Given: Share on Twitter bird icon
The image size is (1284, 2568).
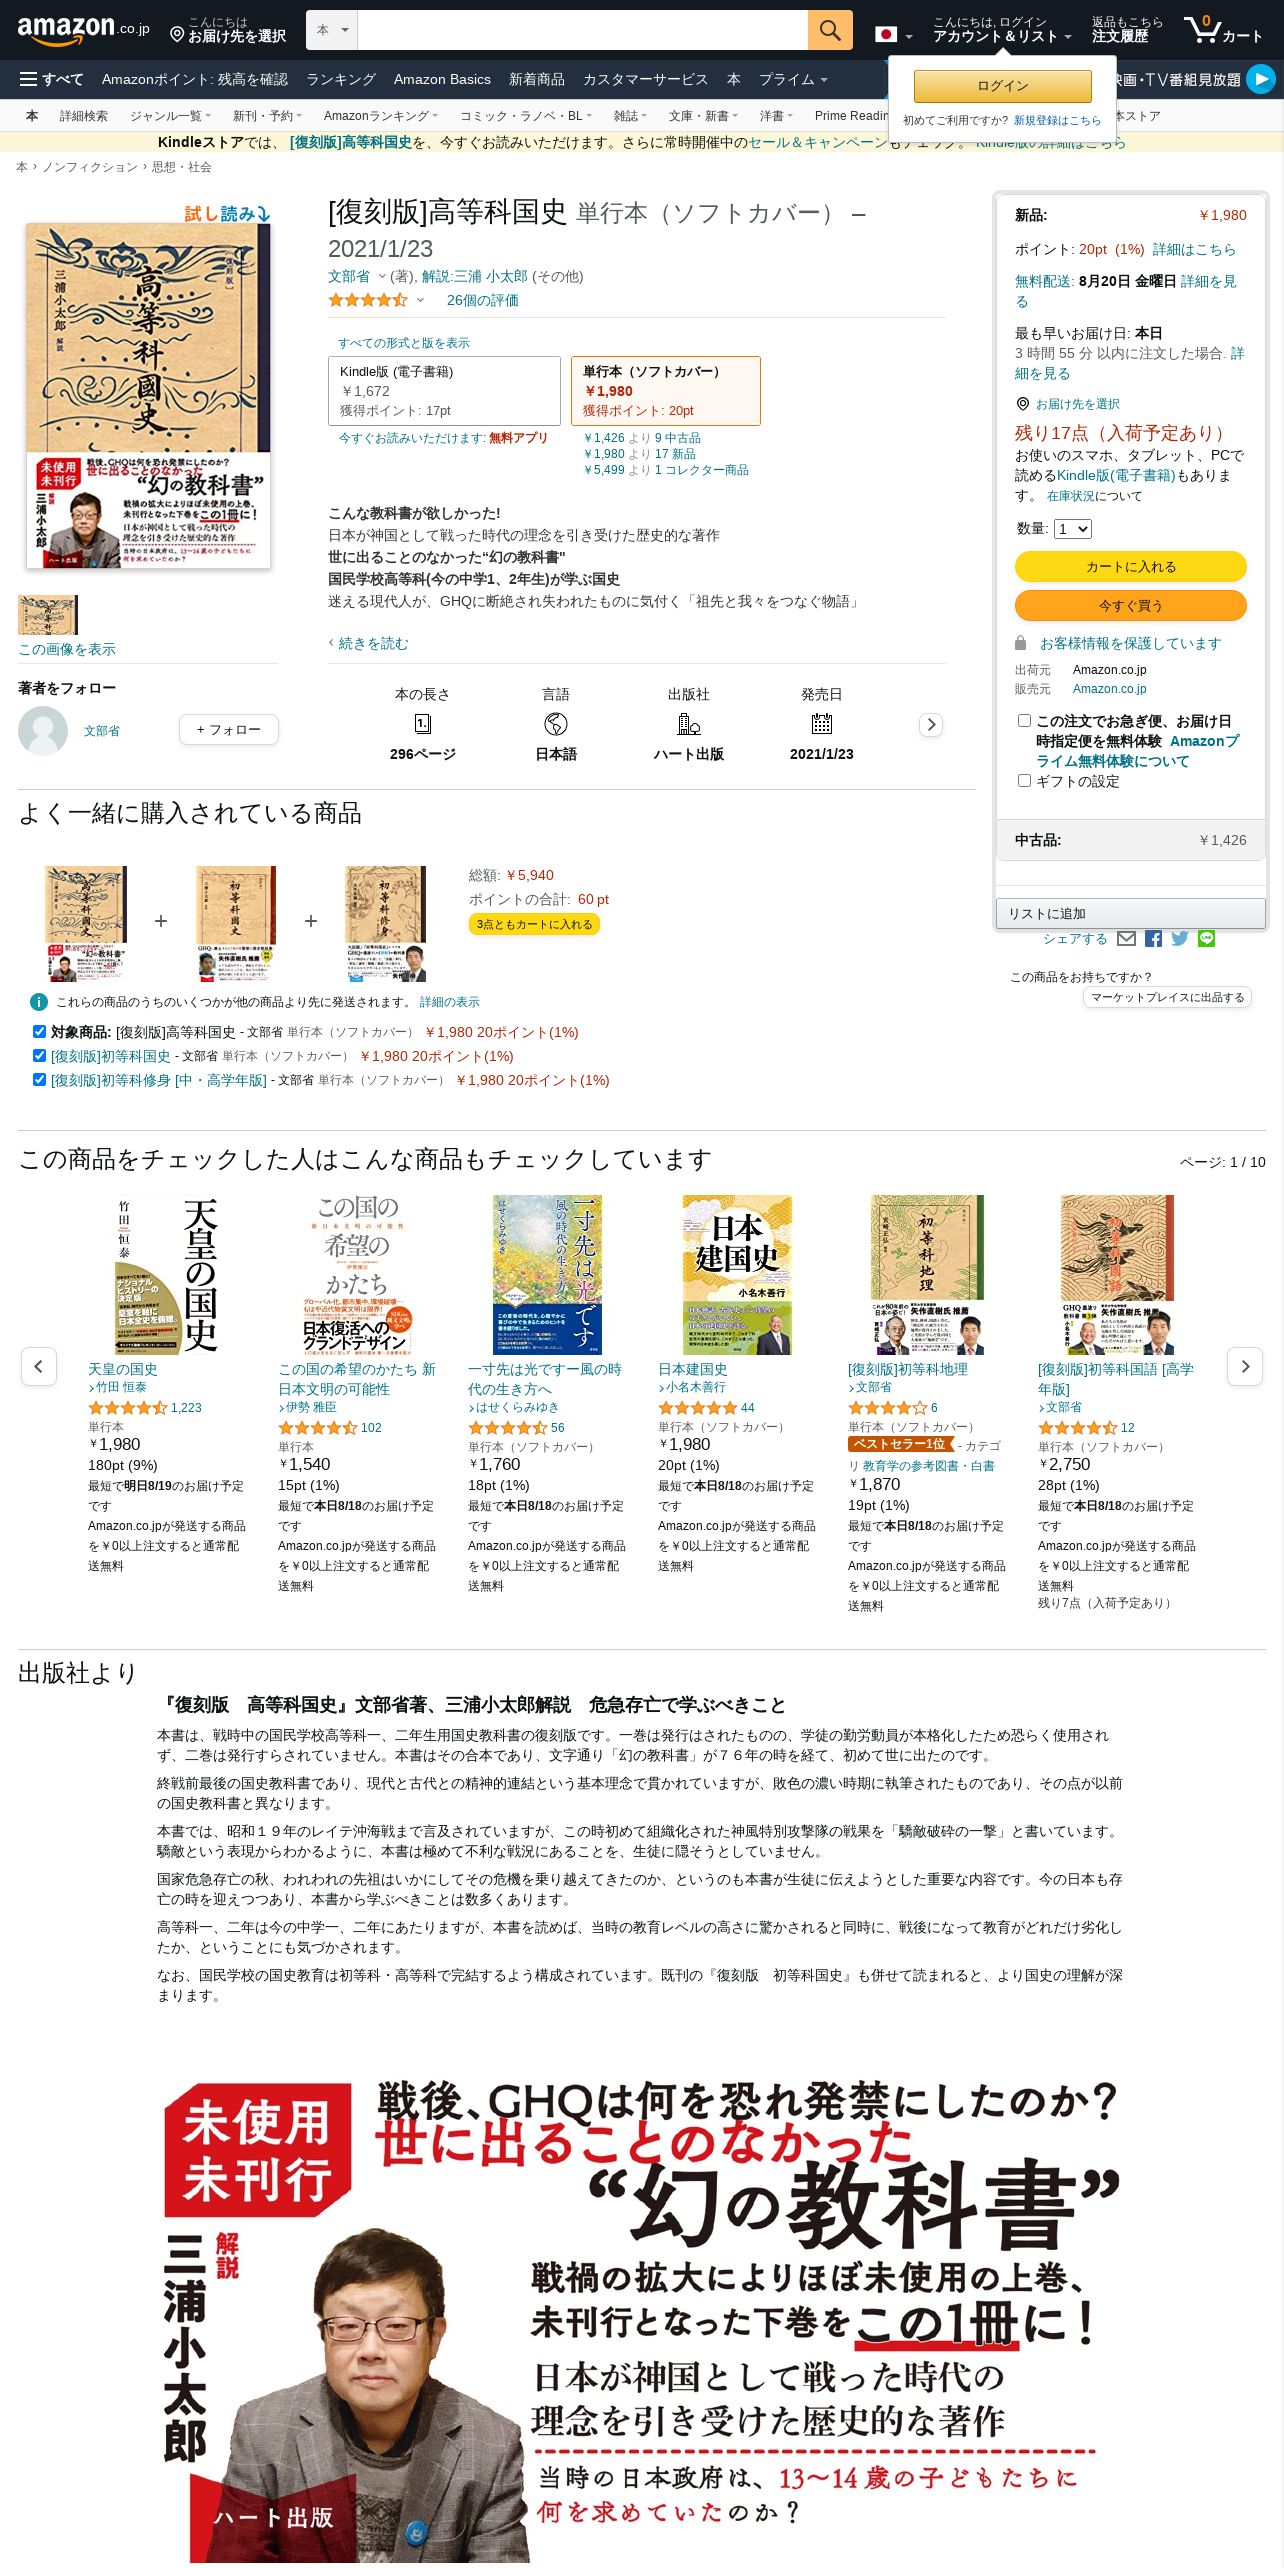Looking at the screenshot, I should (x=1180, y=938).
